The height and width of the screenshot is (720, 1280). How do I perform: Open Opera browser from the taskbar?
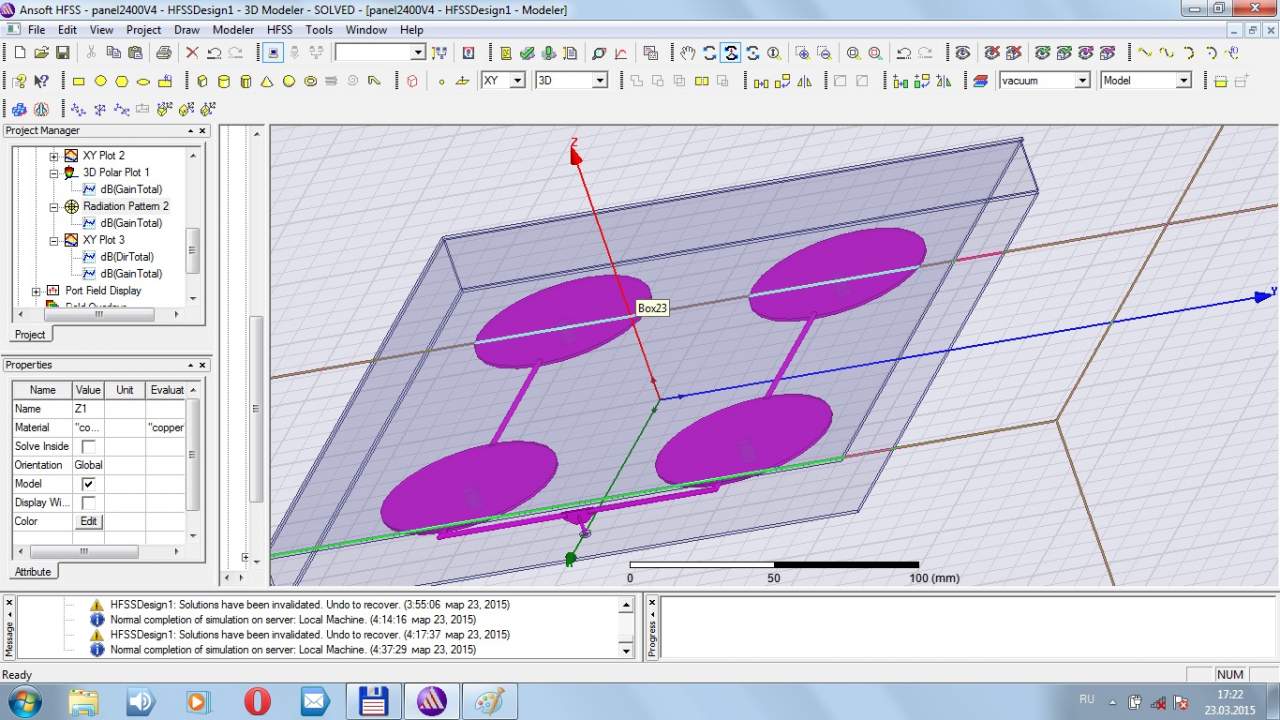pyautogui.click(x=257, y=701)
